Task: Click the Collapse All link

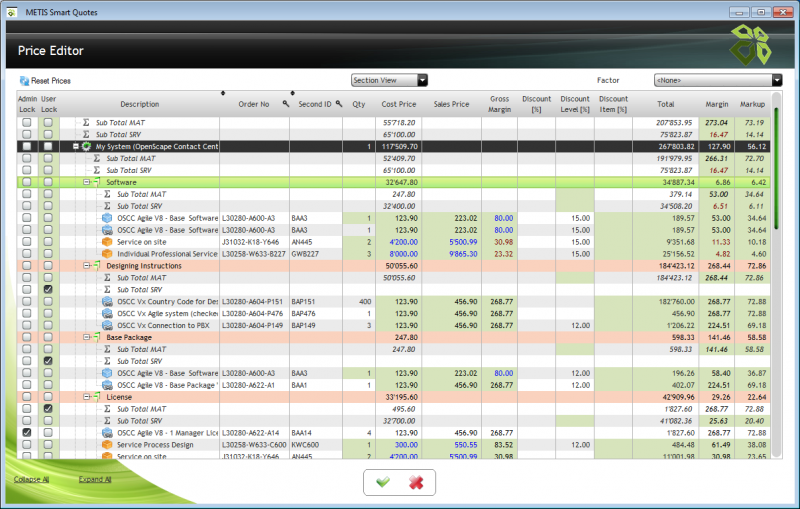Action: (31, 479)
